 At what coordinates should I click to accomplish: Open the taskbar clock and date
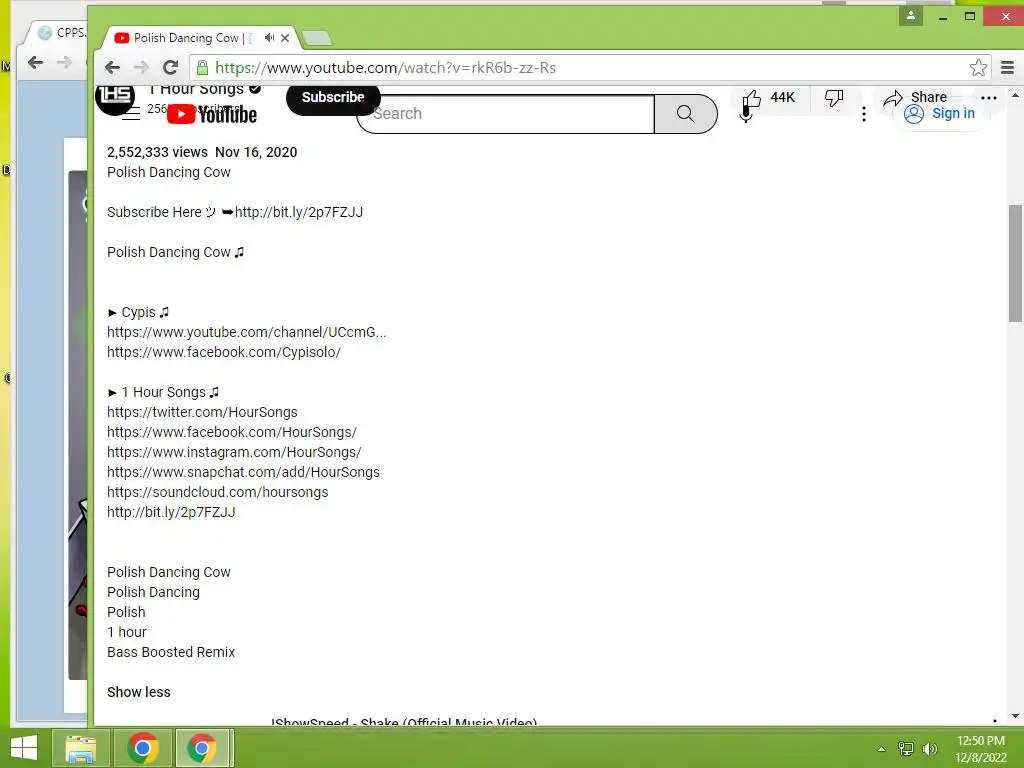point(981,749)
